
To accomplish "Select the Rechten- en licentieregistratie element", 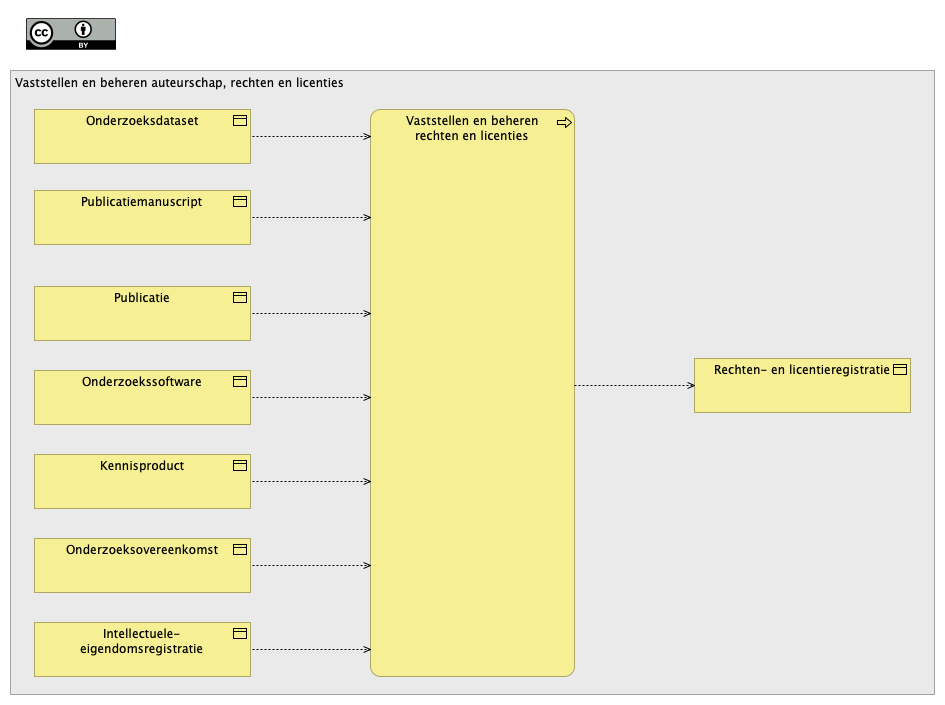I will coord(802,386).
